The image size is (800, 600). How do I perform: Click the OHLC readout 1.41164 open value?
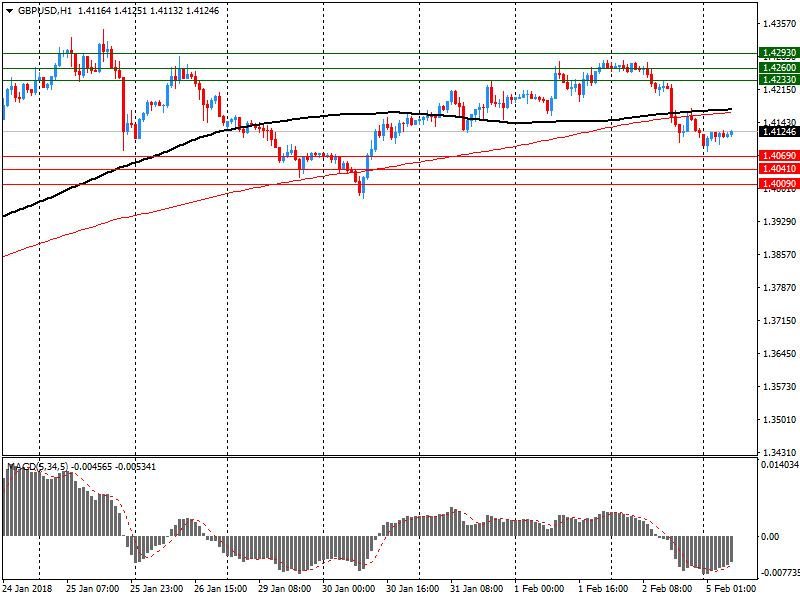point(94,11)
